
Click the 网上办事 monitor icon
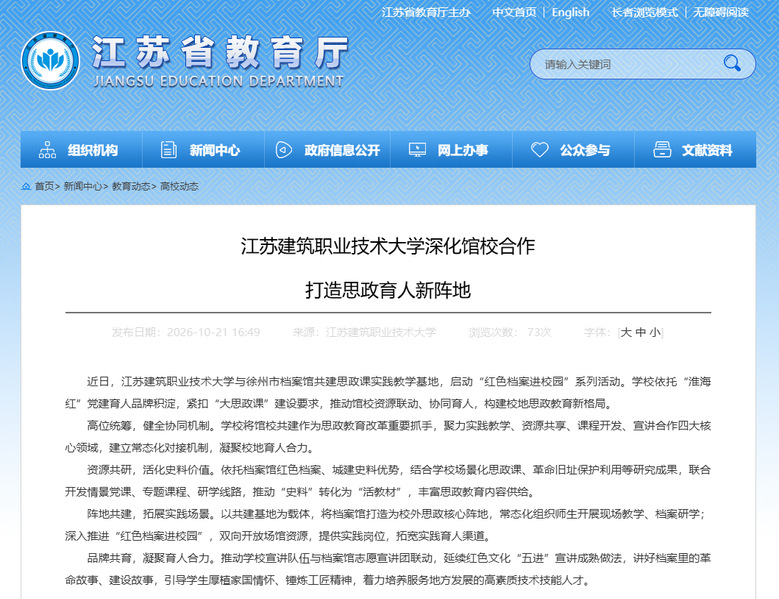tap(417, 150)
